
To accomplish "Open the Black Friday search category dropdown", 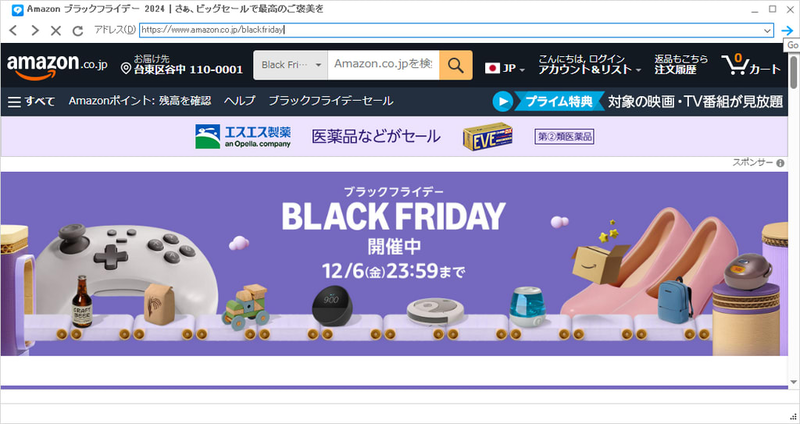I will [x=291, y=65].
